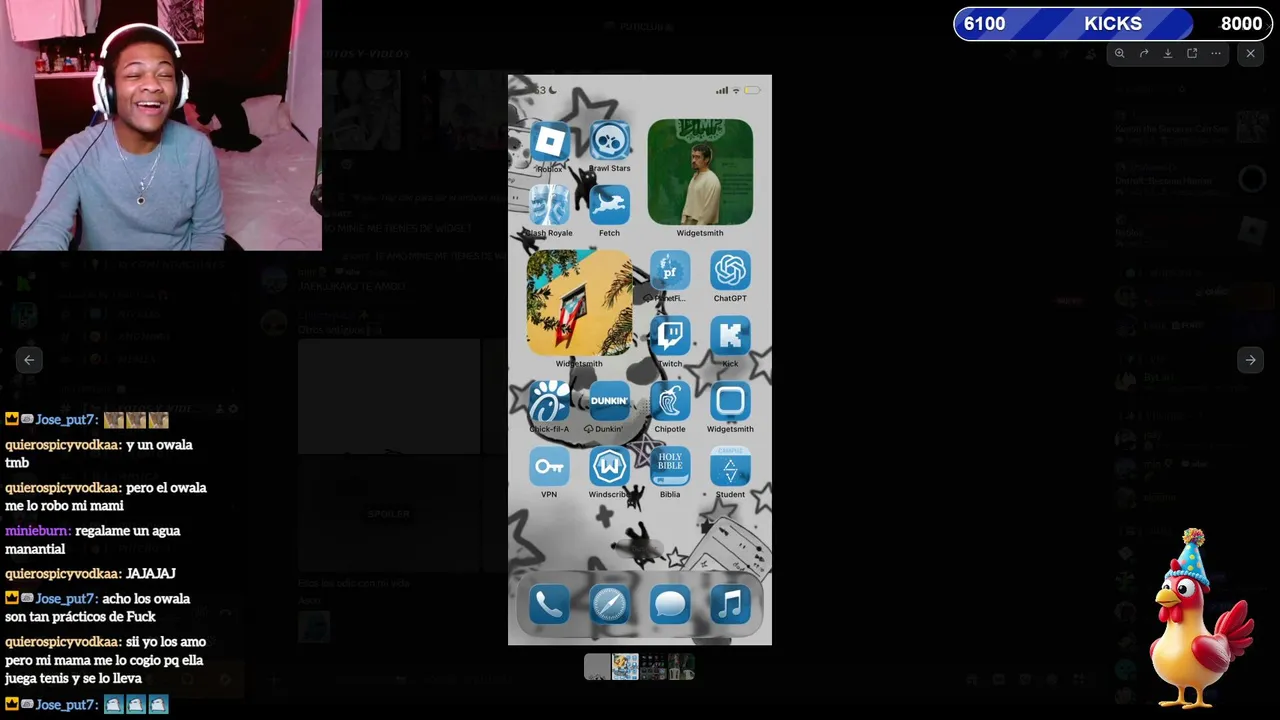Open the Phone app in the dock
The image size is (1280, 720).
549,605
